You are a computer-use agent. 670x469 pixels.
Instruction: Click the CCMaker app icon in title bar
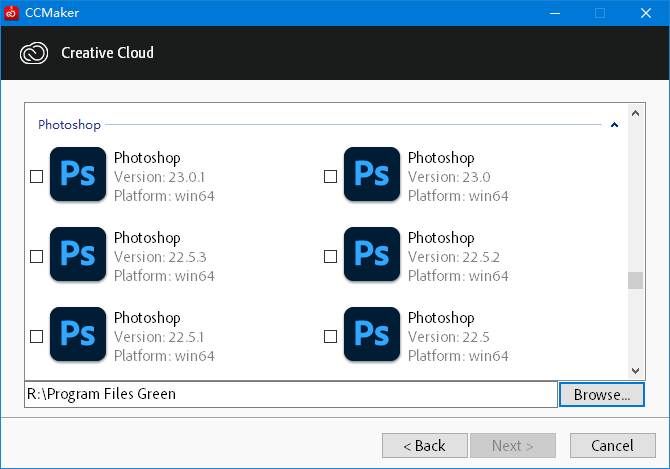(11, 13)
